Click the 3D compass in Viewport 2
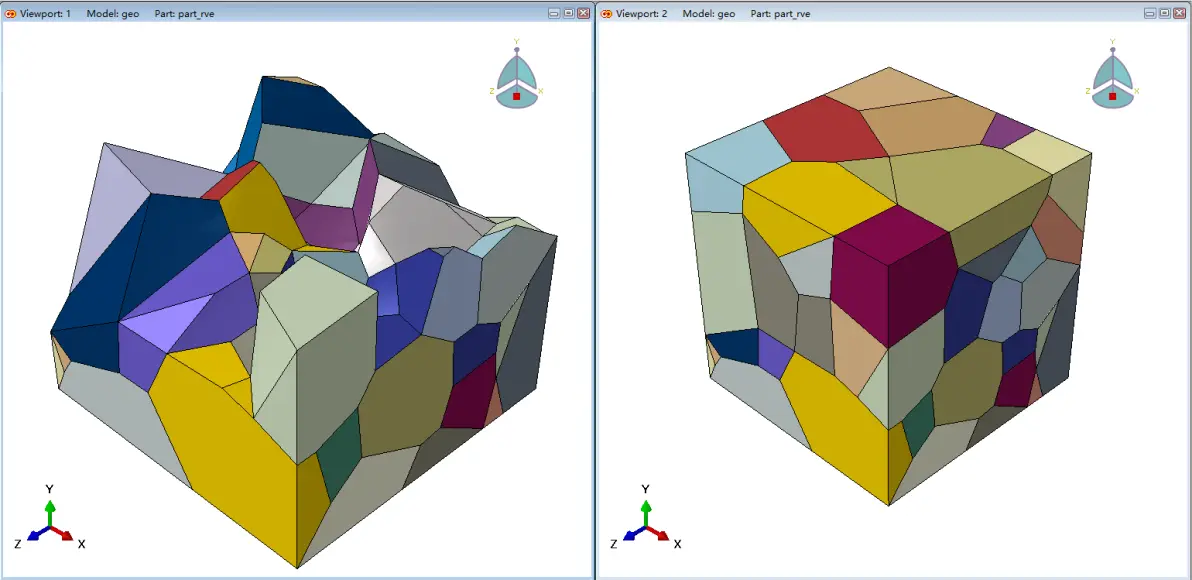1192x580 pixels. coord(1112,74)
